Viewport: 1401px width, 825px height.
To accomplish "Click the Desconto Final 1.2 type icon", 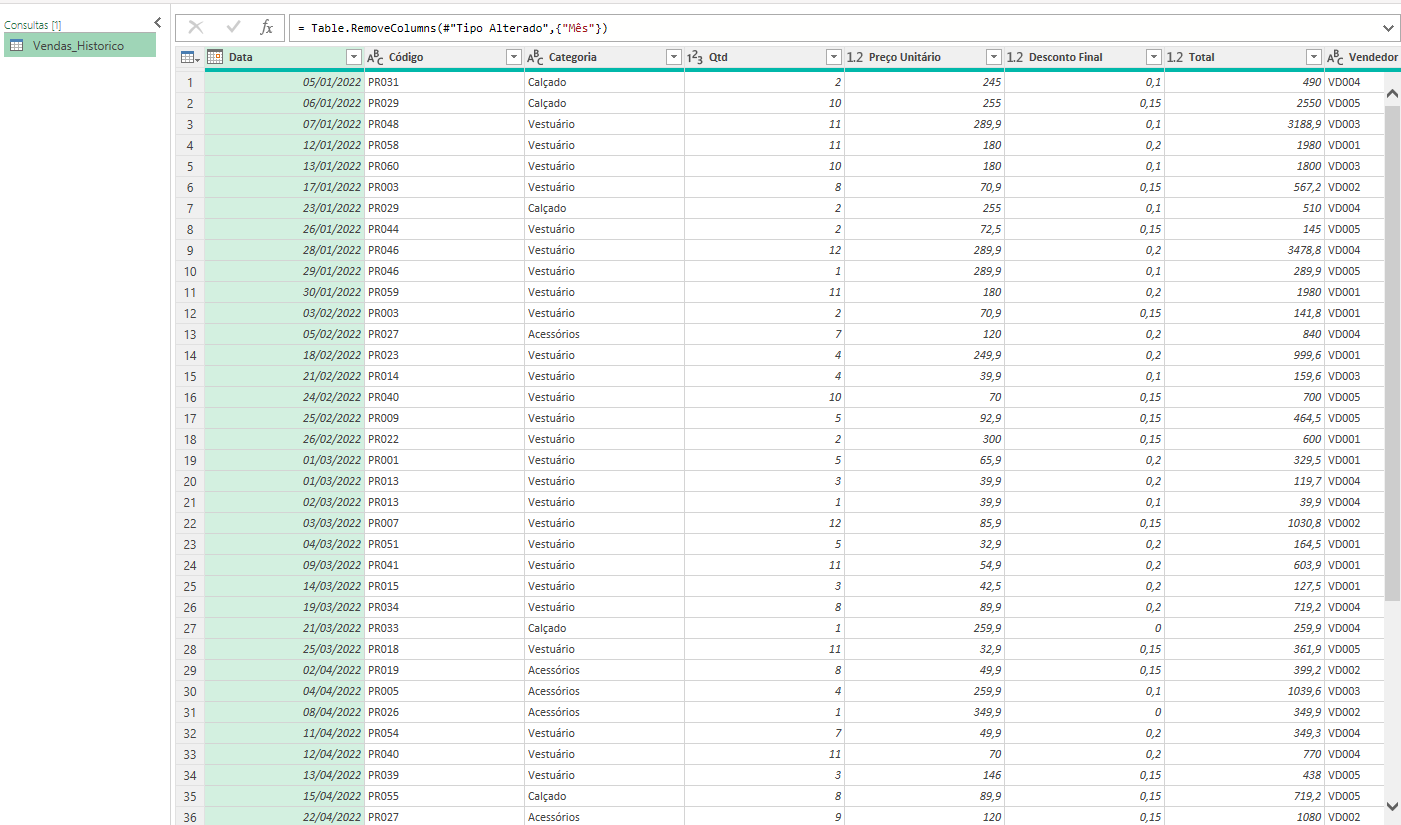I will (x=1015, y=57).
